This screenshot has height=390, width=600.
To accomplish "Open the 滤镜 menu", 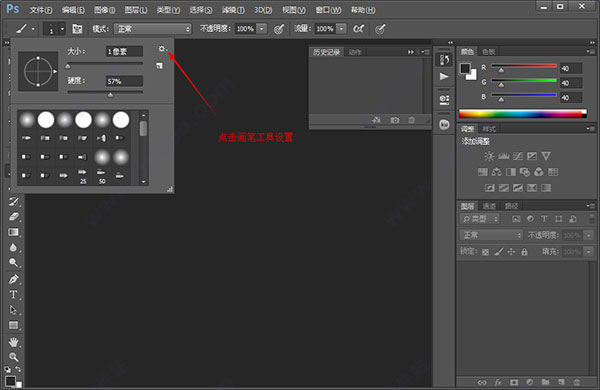I will (x=233, y=10).
